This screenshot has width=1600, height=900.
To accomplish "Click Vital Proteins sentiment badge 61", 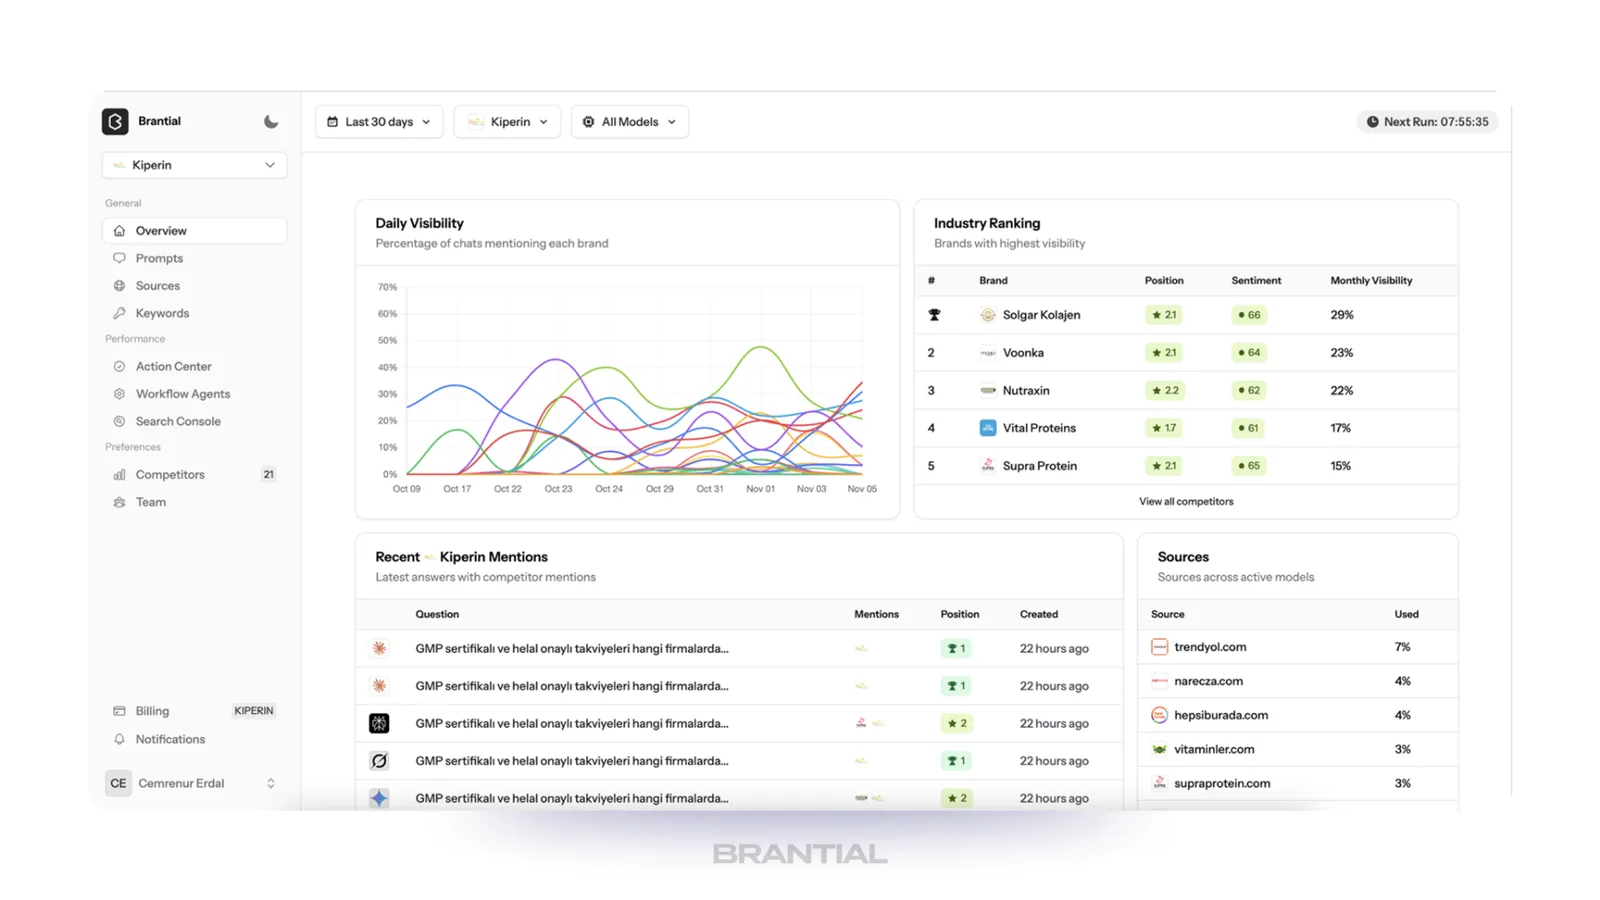I will (1249, 428).
